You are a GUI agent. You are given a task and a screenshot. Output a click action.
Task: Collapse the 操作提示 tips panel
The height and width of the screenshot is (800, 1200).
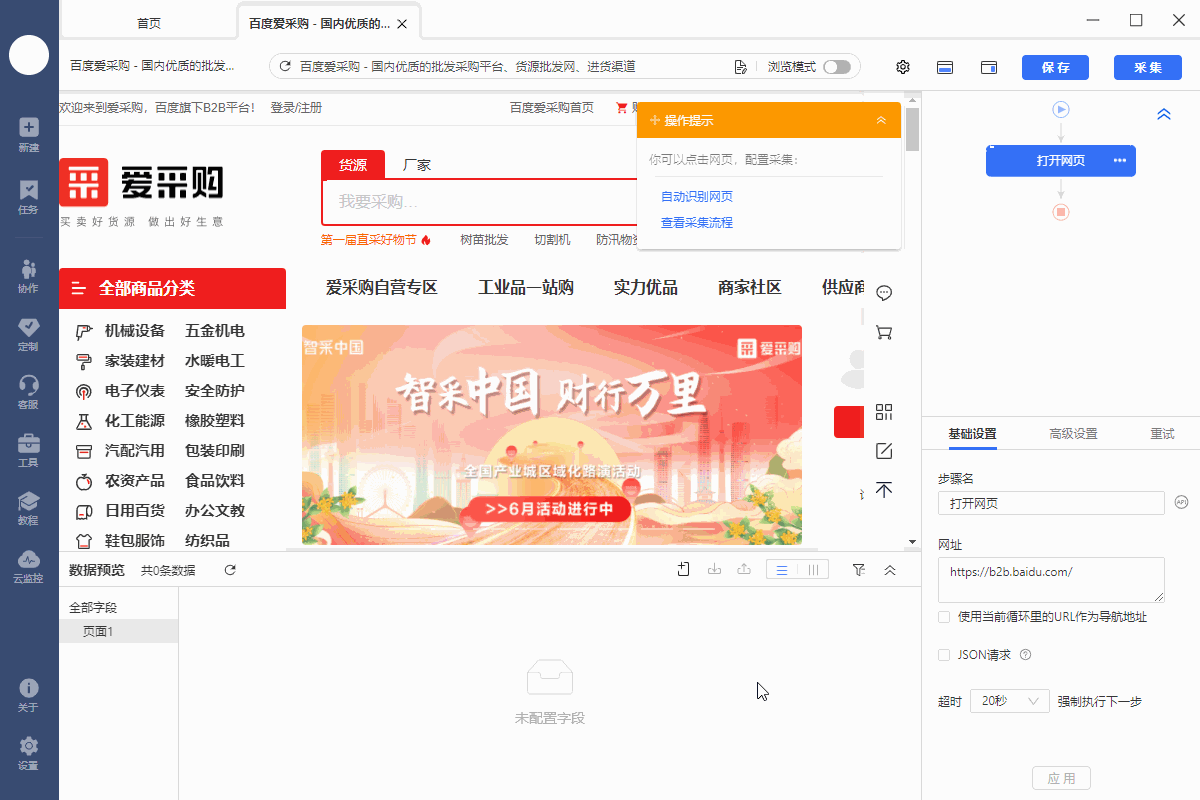coord(881,120)
